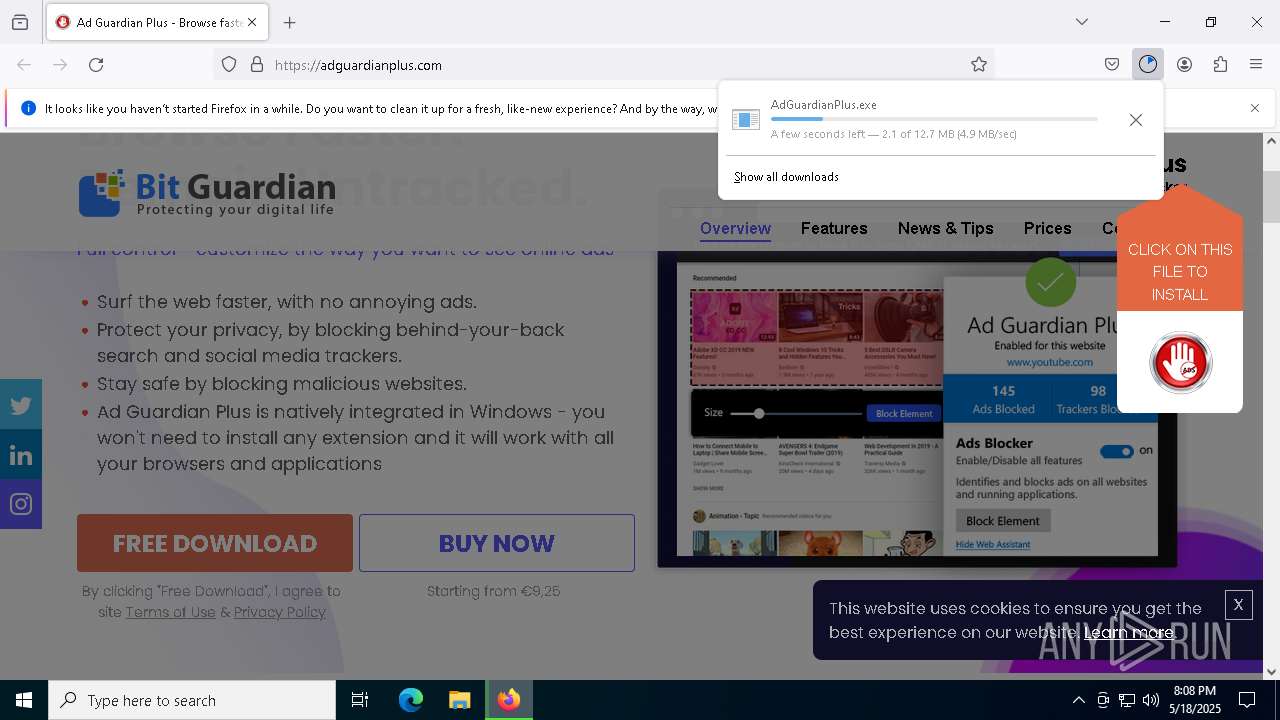
Task: Toggle the downloads panel toolbar button
Action: tap(1148, 65)
